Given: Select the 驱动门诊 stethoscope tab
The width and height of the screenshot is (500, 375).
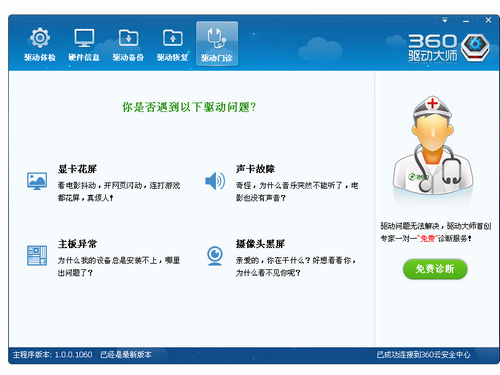Looking at the screenshot, I should click(x=217, y=44).
